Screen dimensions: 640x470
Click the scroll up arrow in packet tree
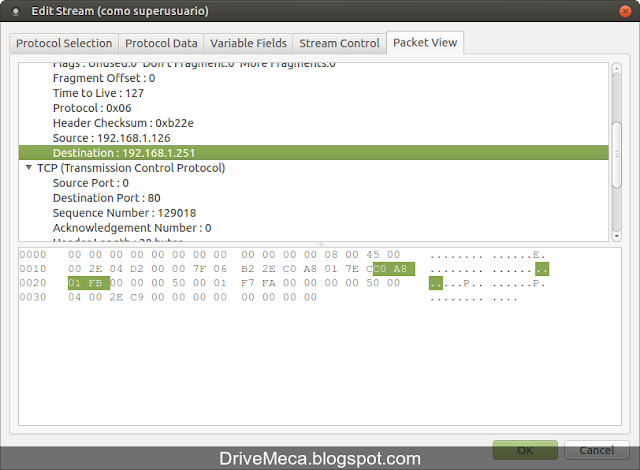616,68
